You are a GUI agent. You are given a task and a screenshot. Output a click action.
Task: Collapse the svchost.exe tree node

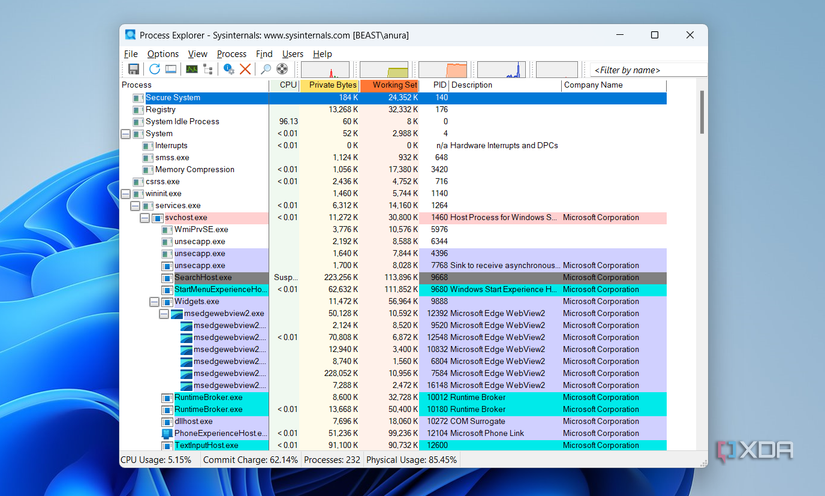pos(145,217)
